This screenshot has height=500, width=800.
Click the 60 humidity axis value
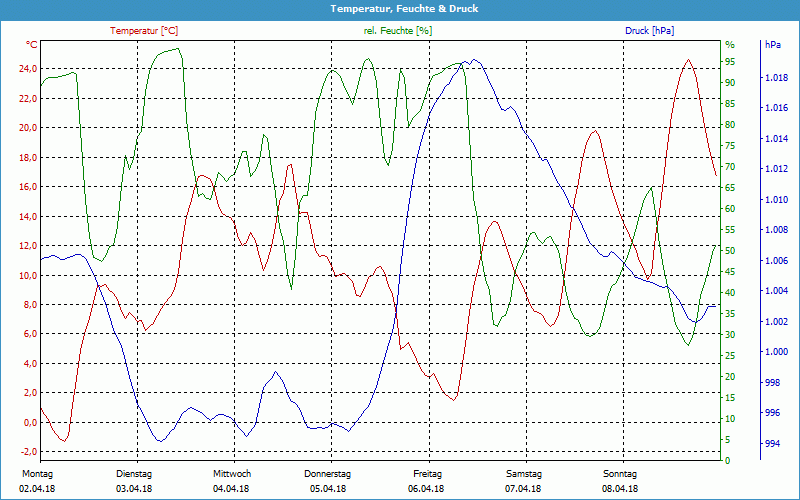point(730,209)
